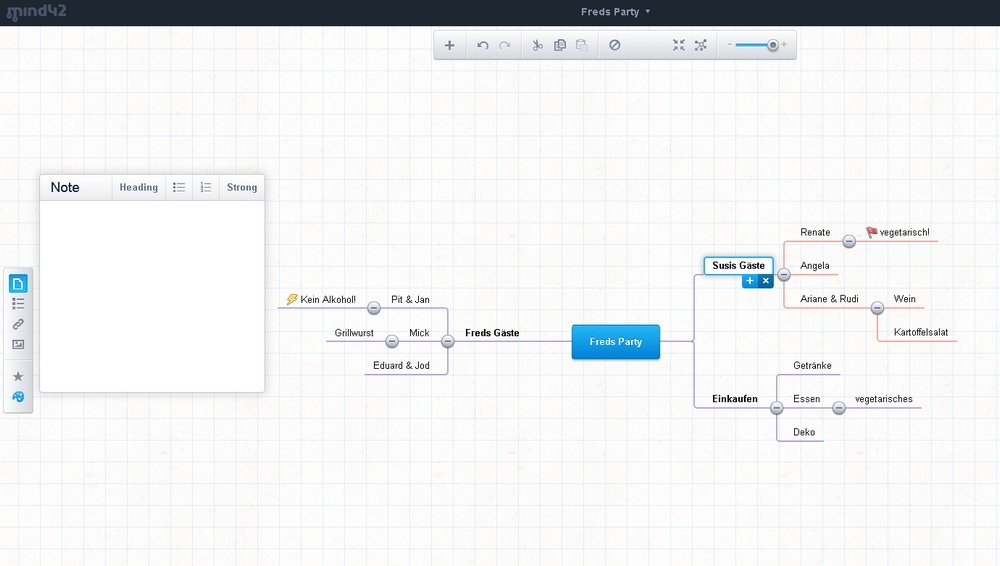Apply Strong formatting in Note panel

click(242, 188)
